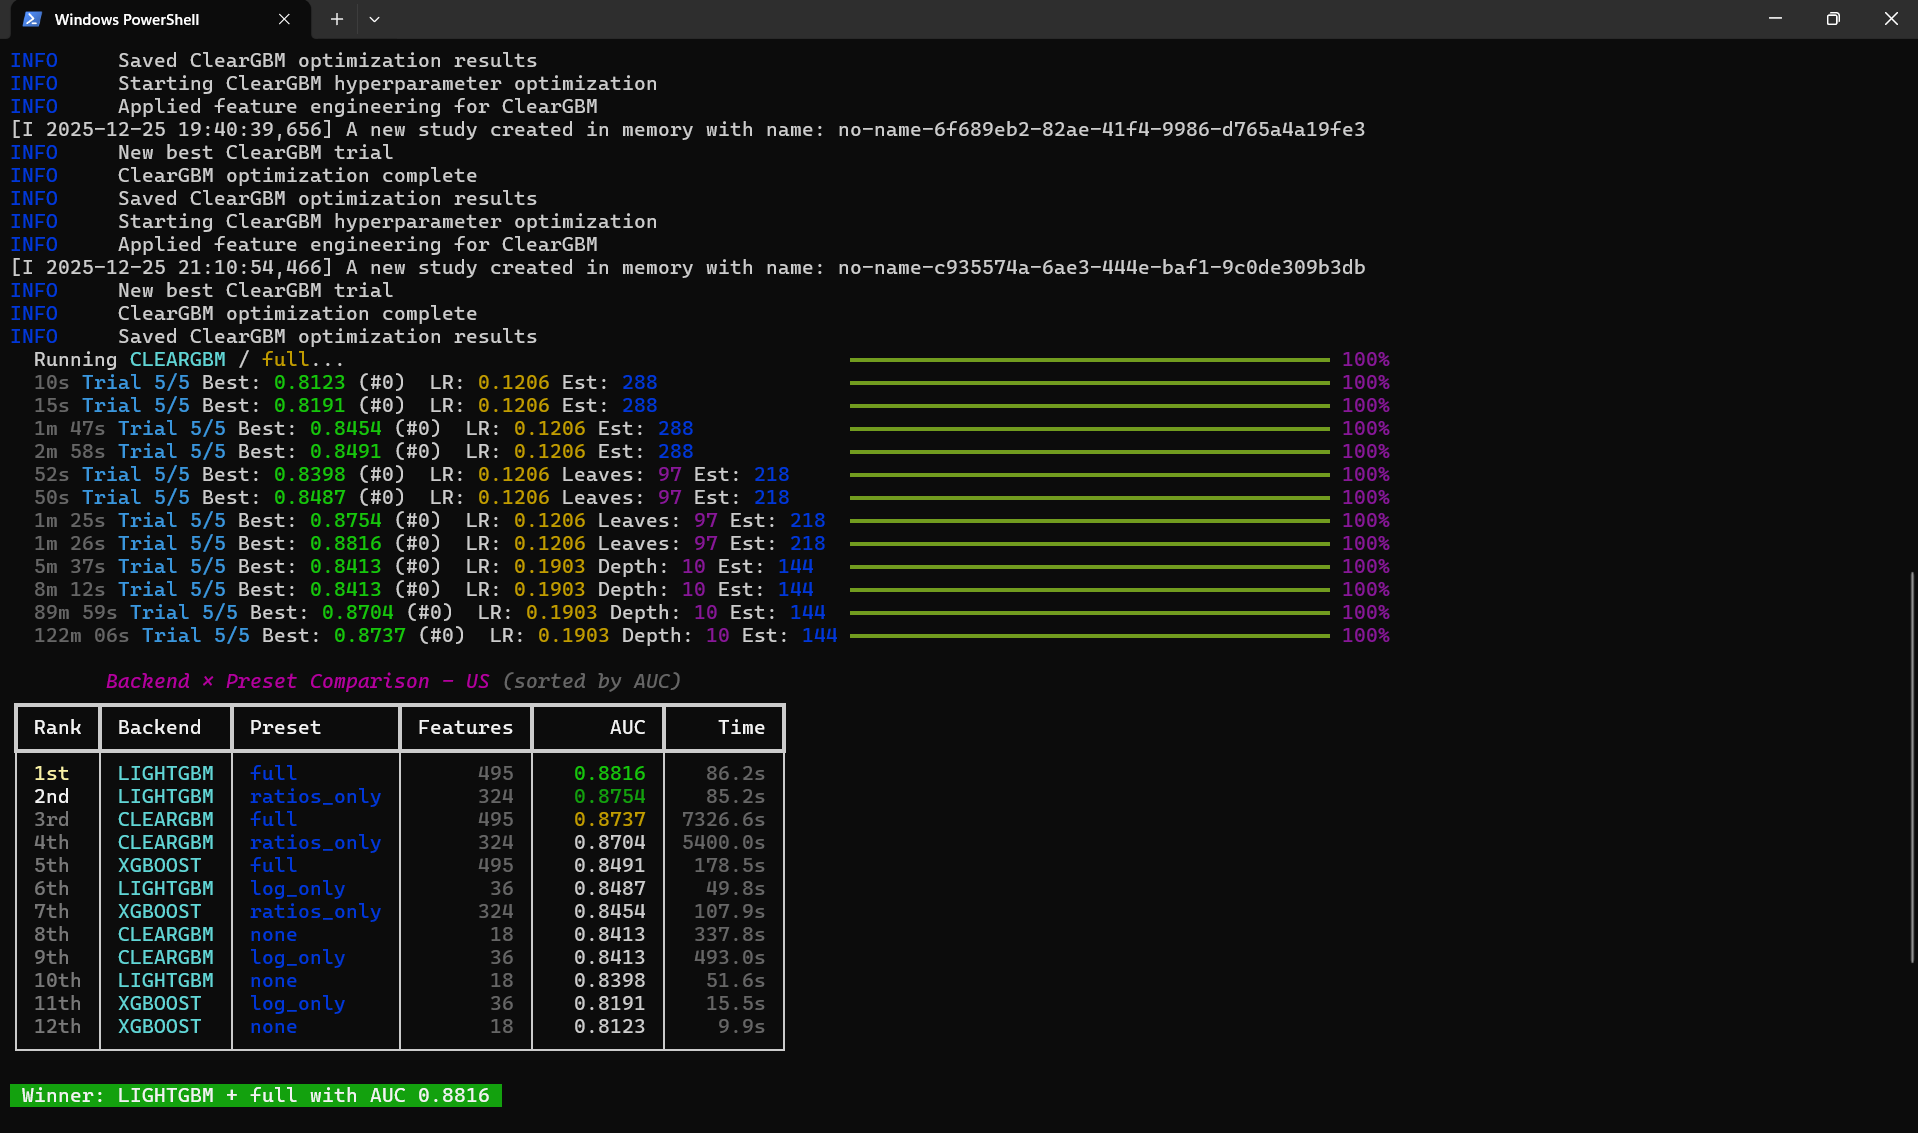Click table AUC cell 0.8704 in 4th row
1918x1133 pixels.
(x=609, y=843)
